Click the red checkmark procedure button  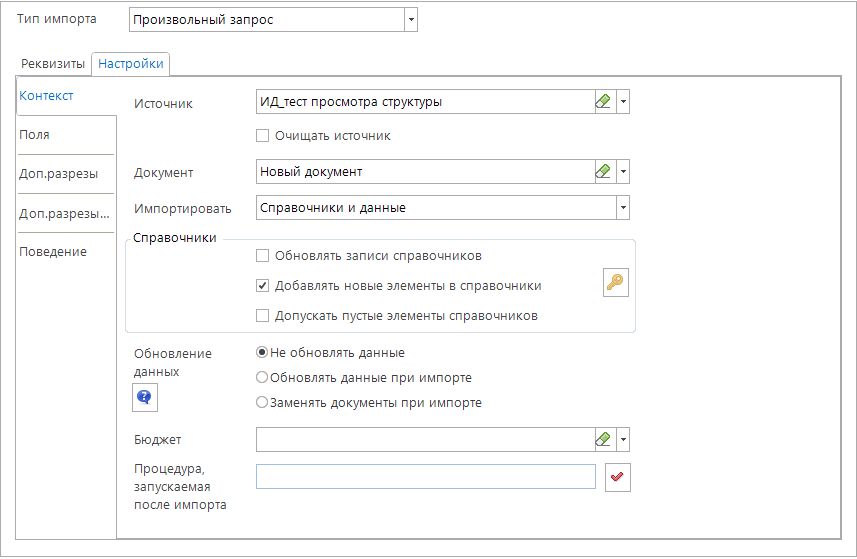pyautogui.click(x=617, y=478)
